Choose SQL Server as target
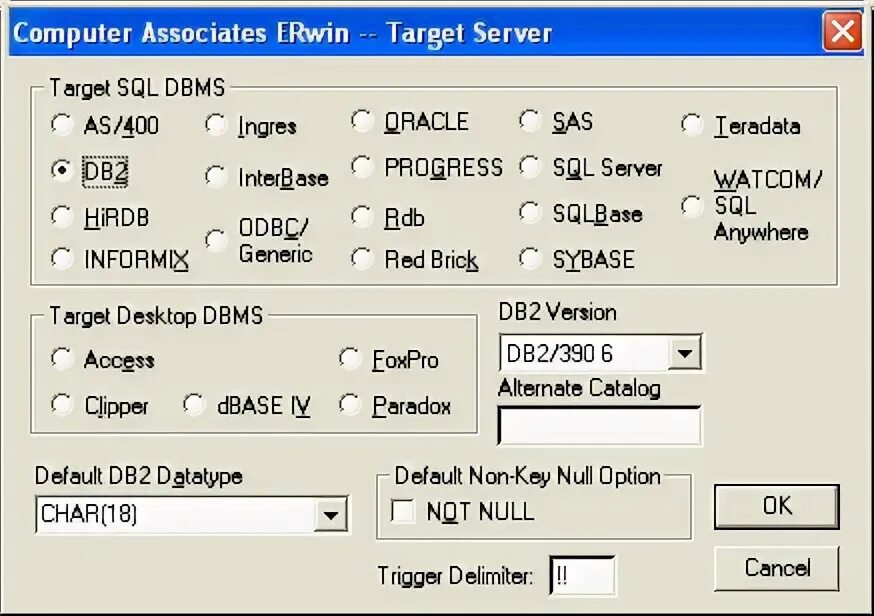The width and height of the screenshot is (874, 616). pyautogui.click(x=530, y=166)
